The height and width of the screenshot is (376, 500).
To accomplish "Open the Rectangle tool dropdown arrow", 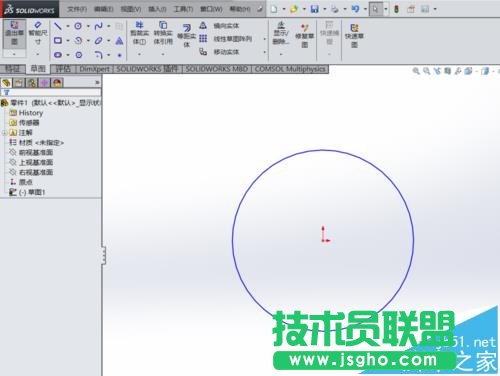I will click(68, 41).
